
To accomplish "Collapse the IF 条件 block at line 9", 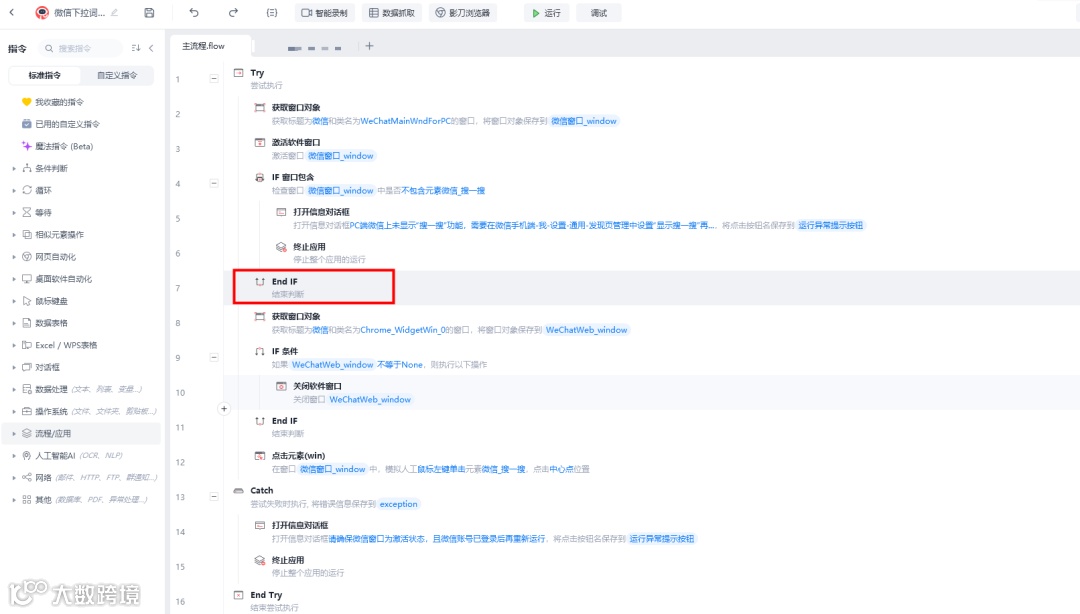I will tap(214, 357).
